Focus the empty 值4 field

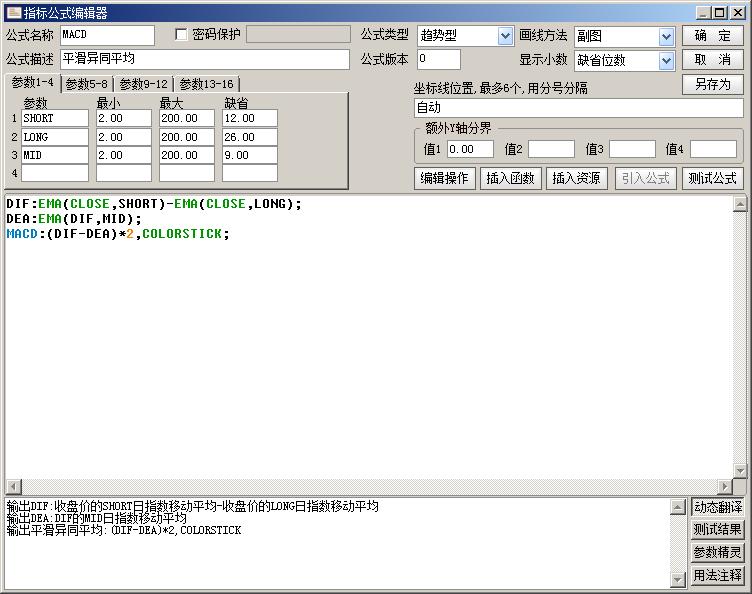pos(713,149)
